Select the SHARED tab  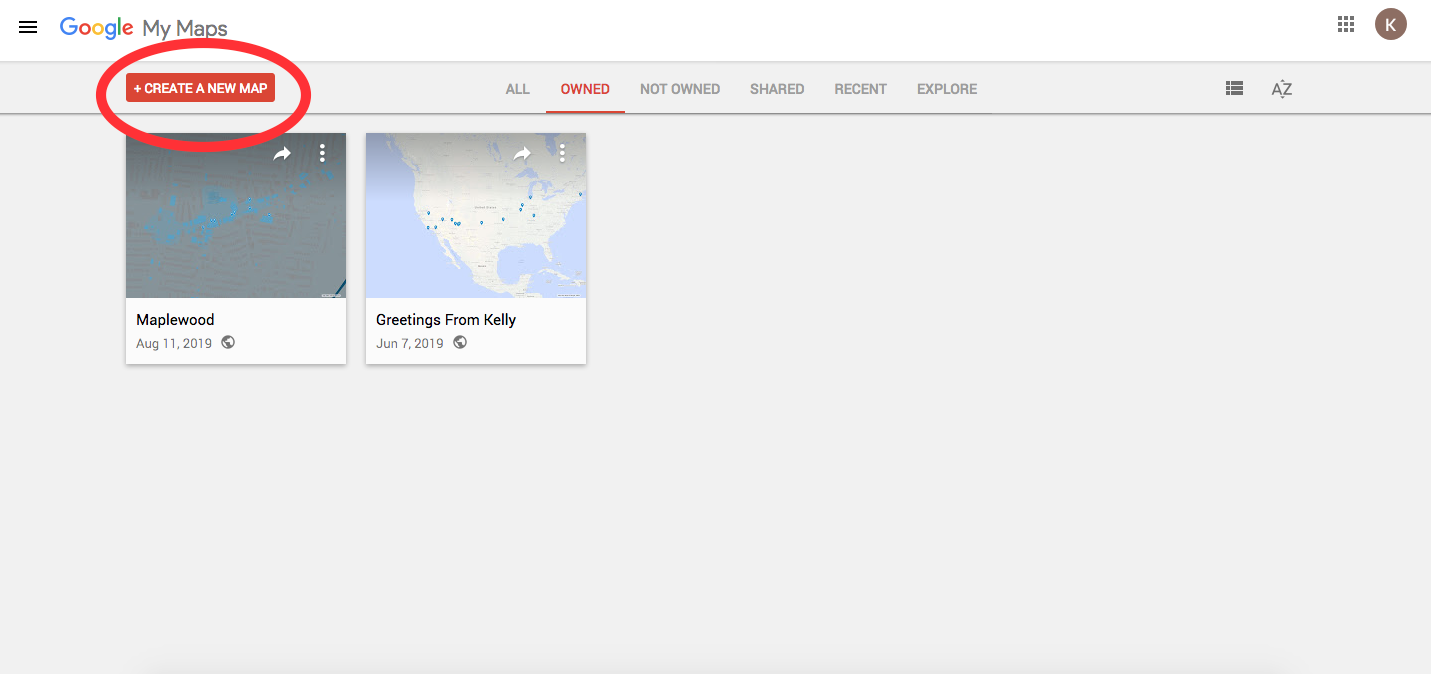tap(777, 88)
